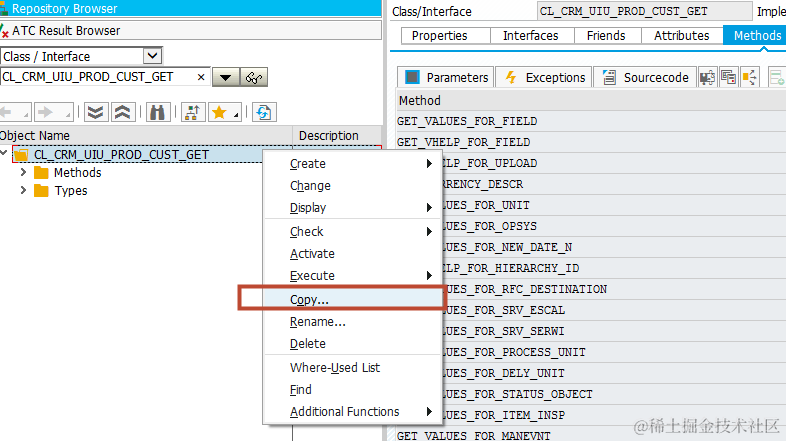
Task: Switch to the Interfaces tab
Action: pyautogui.click(x=531, y=36)
